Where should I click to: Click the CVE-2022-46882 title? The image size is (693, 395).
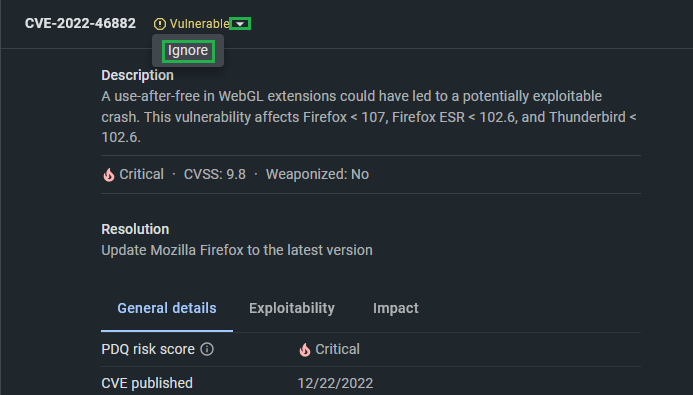80,23
